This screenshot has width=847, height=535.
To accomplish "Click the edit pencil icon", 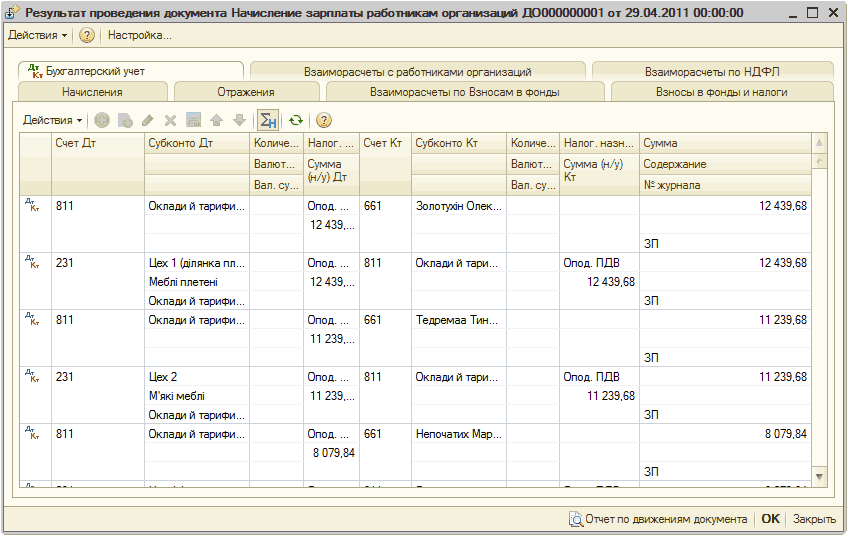I will 147,120.
